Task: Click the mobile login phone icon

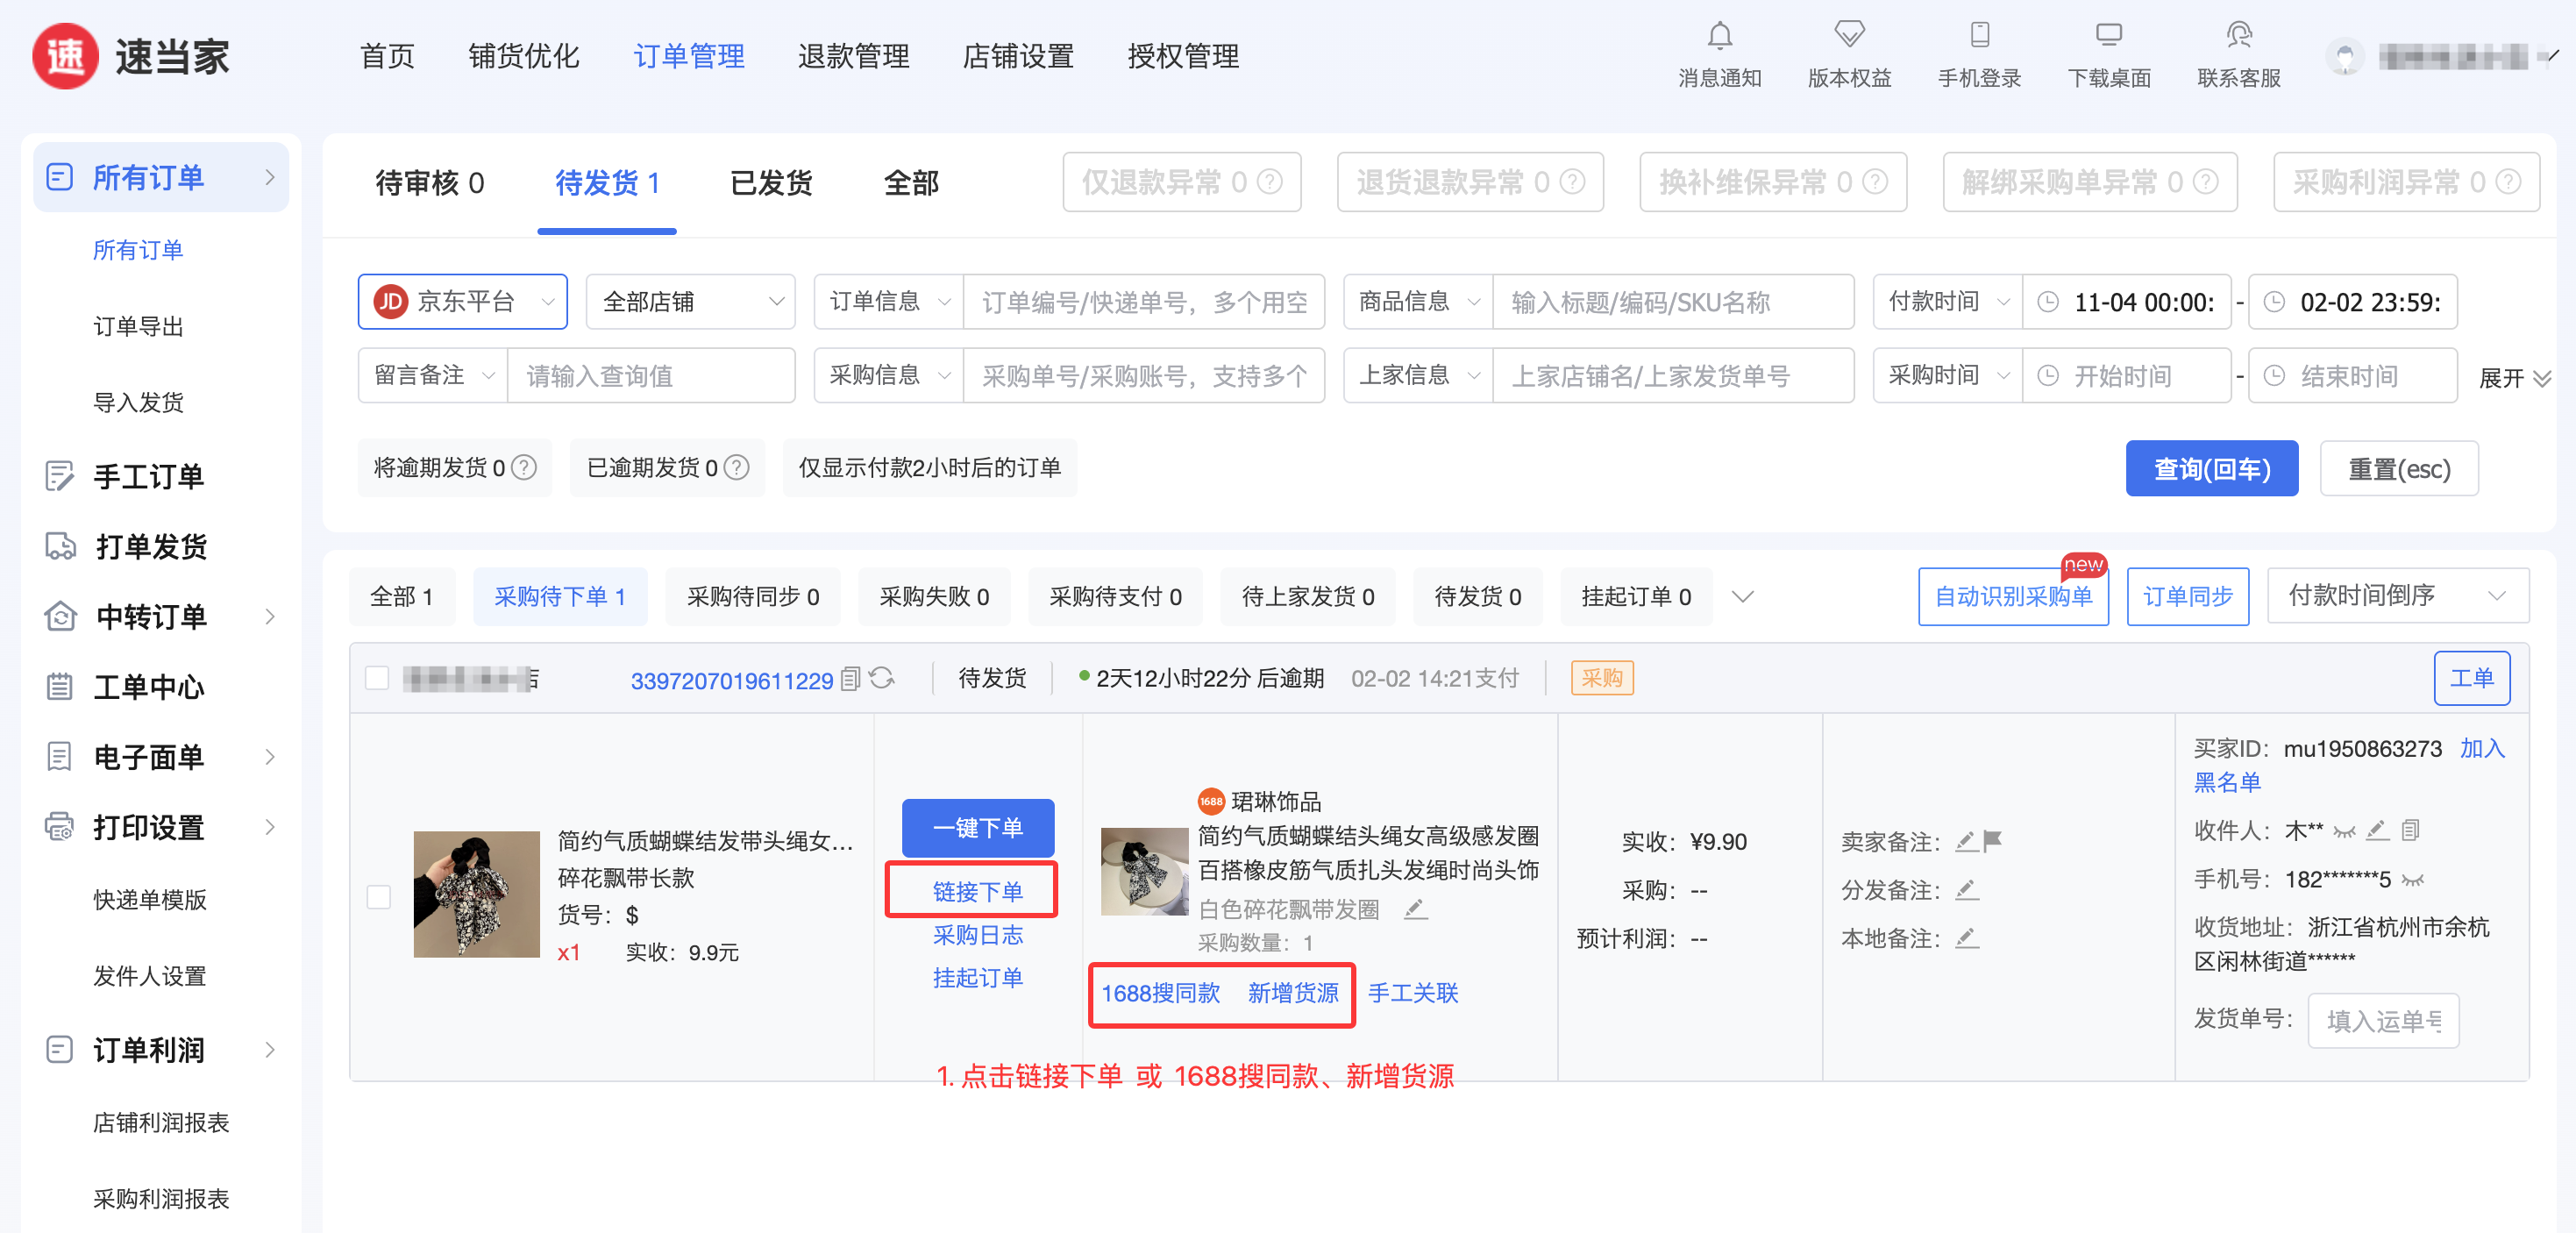Action: click(x=1979, y=34)
